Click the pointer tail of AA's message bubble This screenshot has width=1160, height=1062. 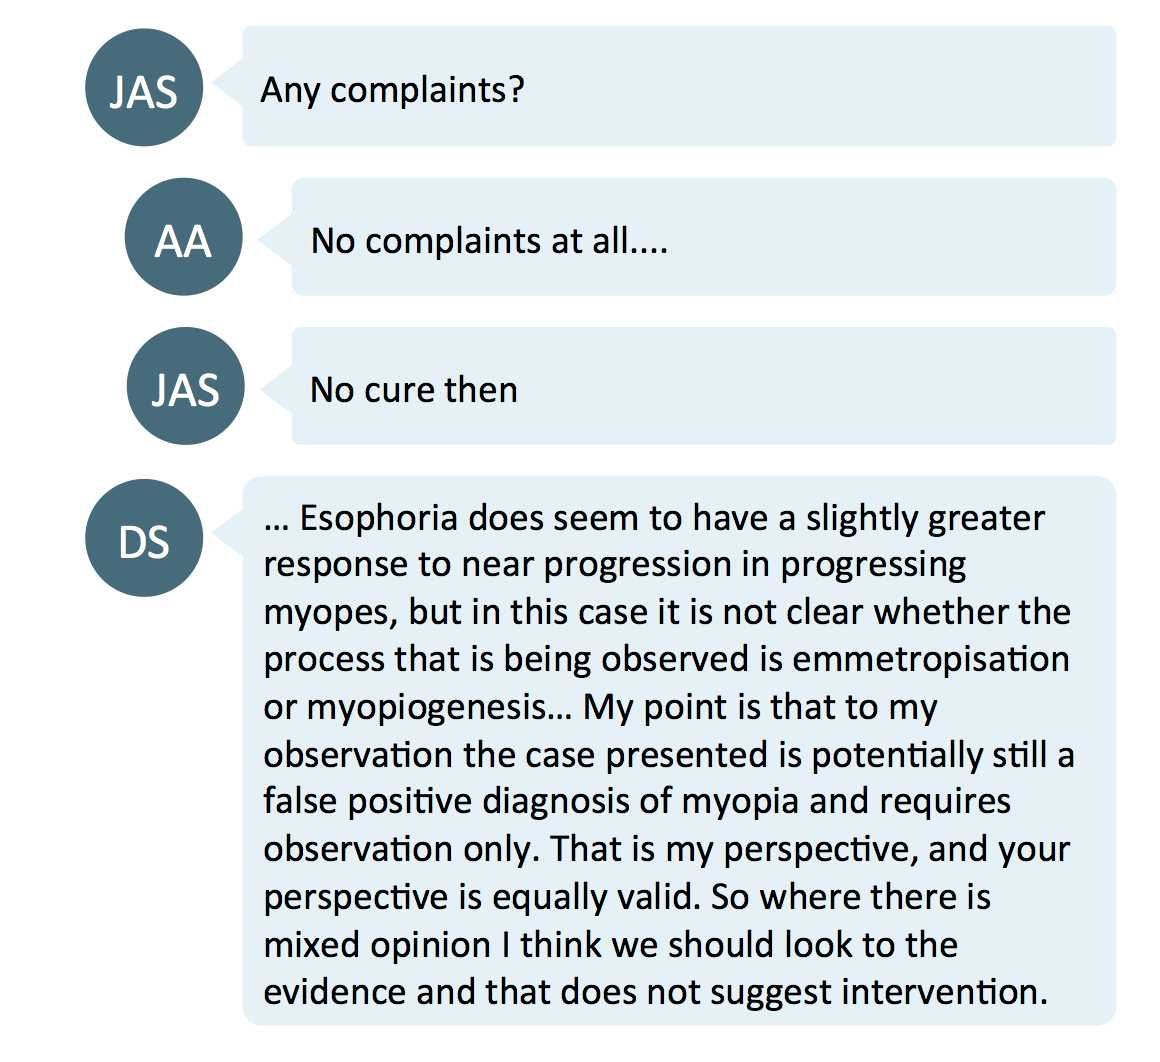click(276, 240)
